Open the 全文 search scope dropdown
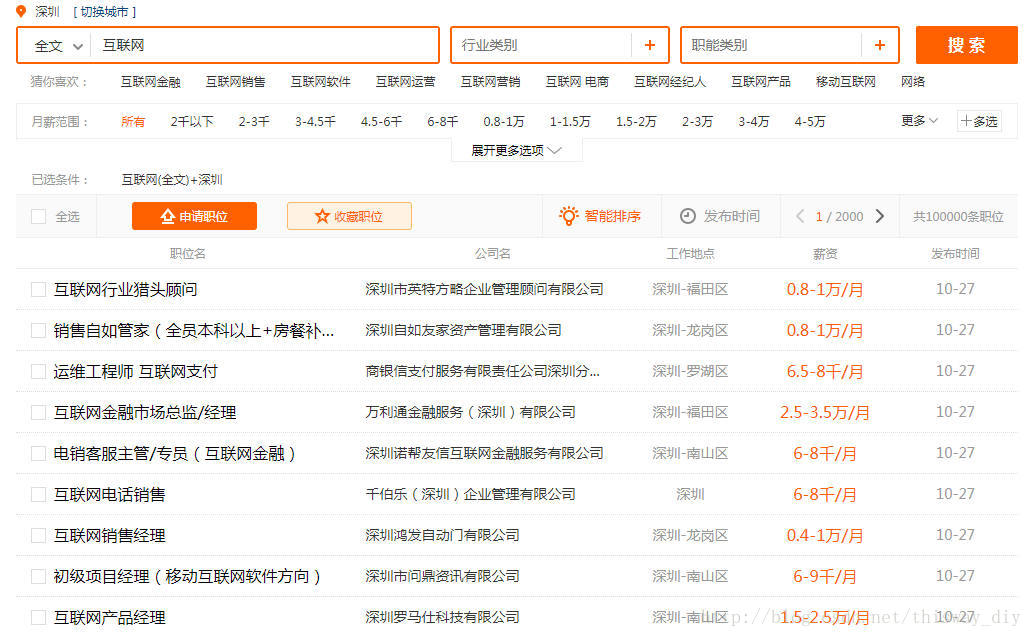 pyautogui.click(x=58, y=45)
